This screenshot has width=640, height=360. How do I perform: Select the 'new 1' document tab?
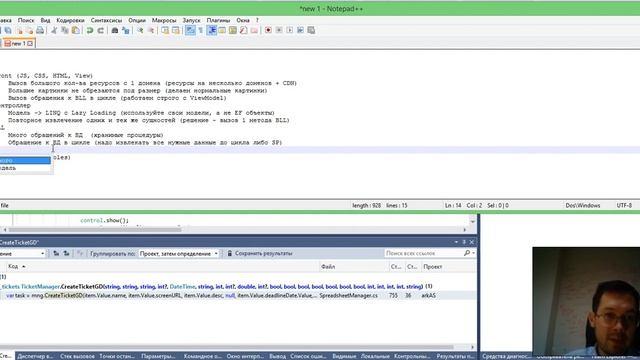click(18, 43)
